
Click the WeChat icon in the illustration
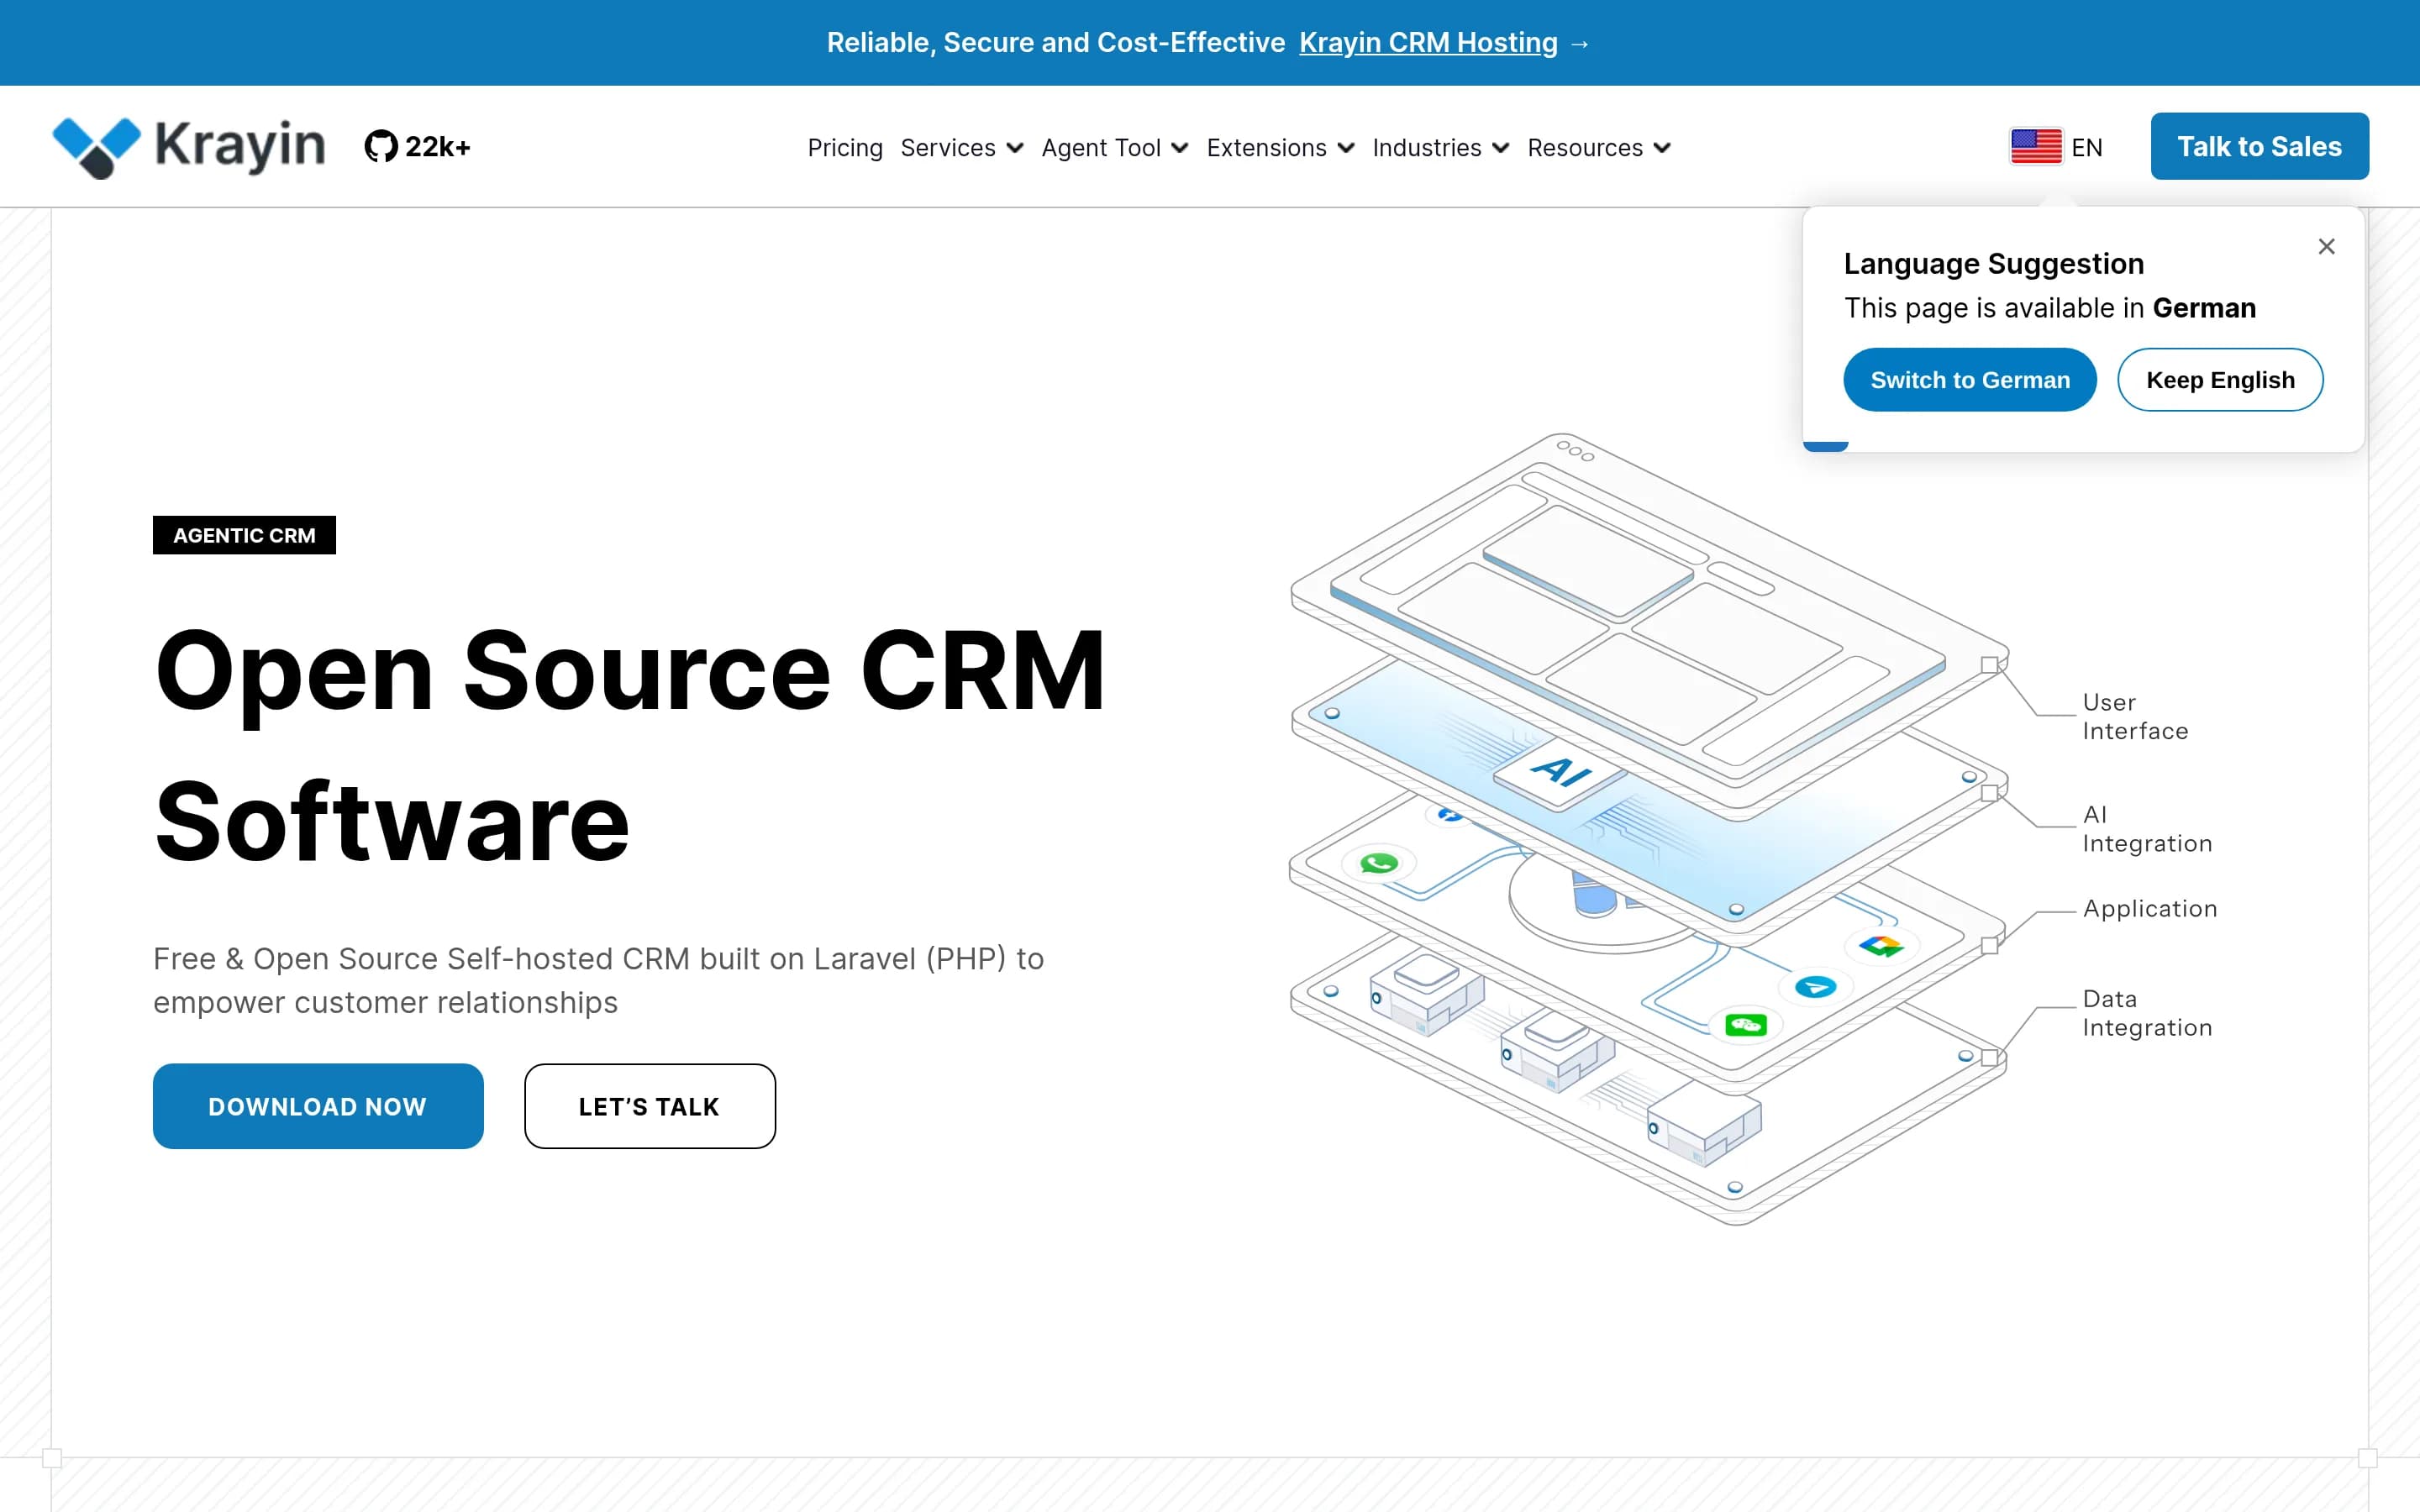click(x=1746, y=1025)
